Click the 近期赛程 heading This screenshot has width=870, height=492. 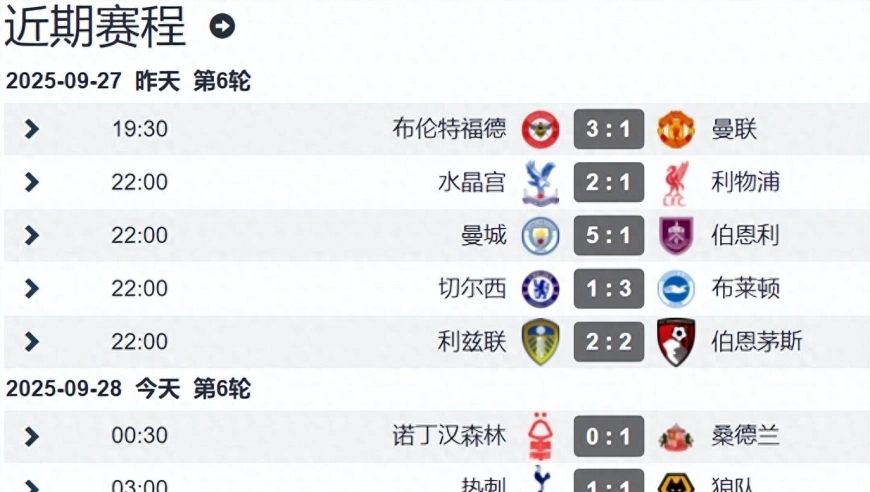95,26
